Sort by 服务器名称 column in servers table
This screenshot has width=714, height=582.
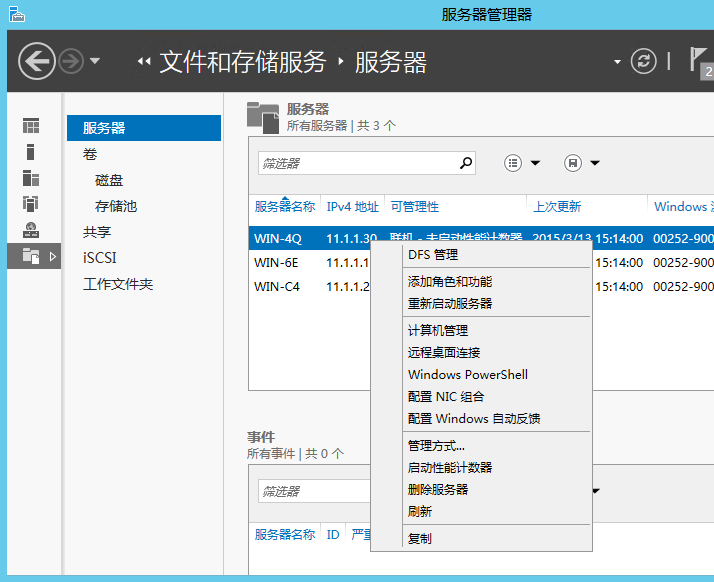(285, 206)
